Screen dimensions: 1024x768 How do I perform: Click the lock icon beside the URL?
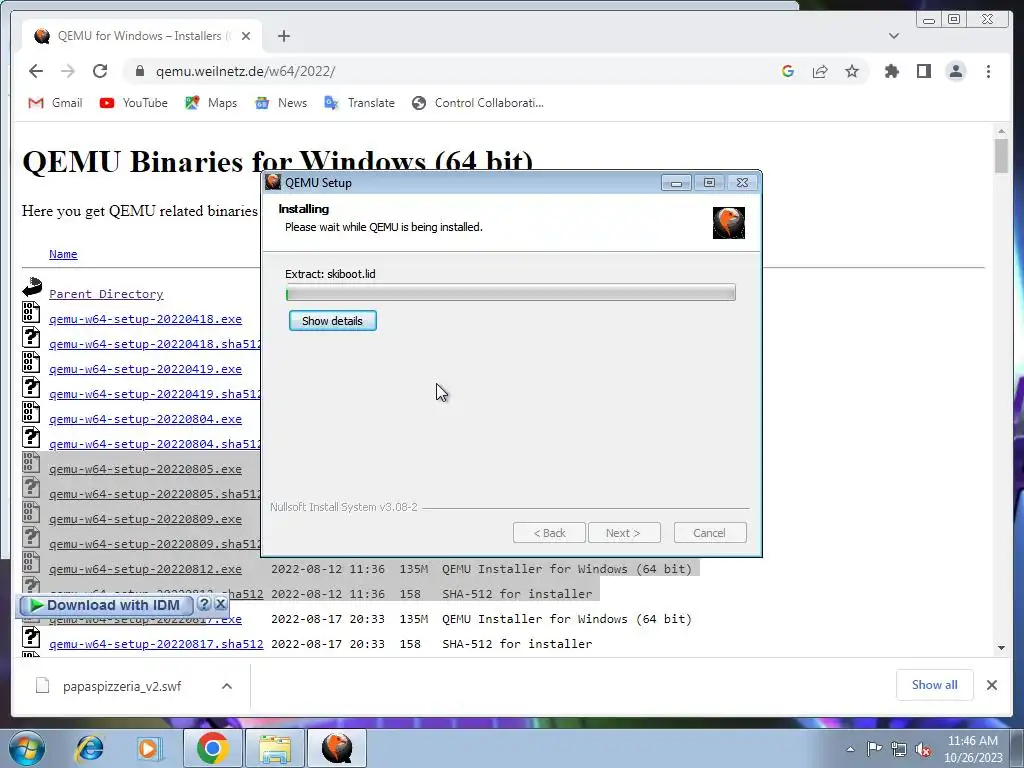point(139,71)
